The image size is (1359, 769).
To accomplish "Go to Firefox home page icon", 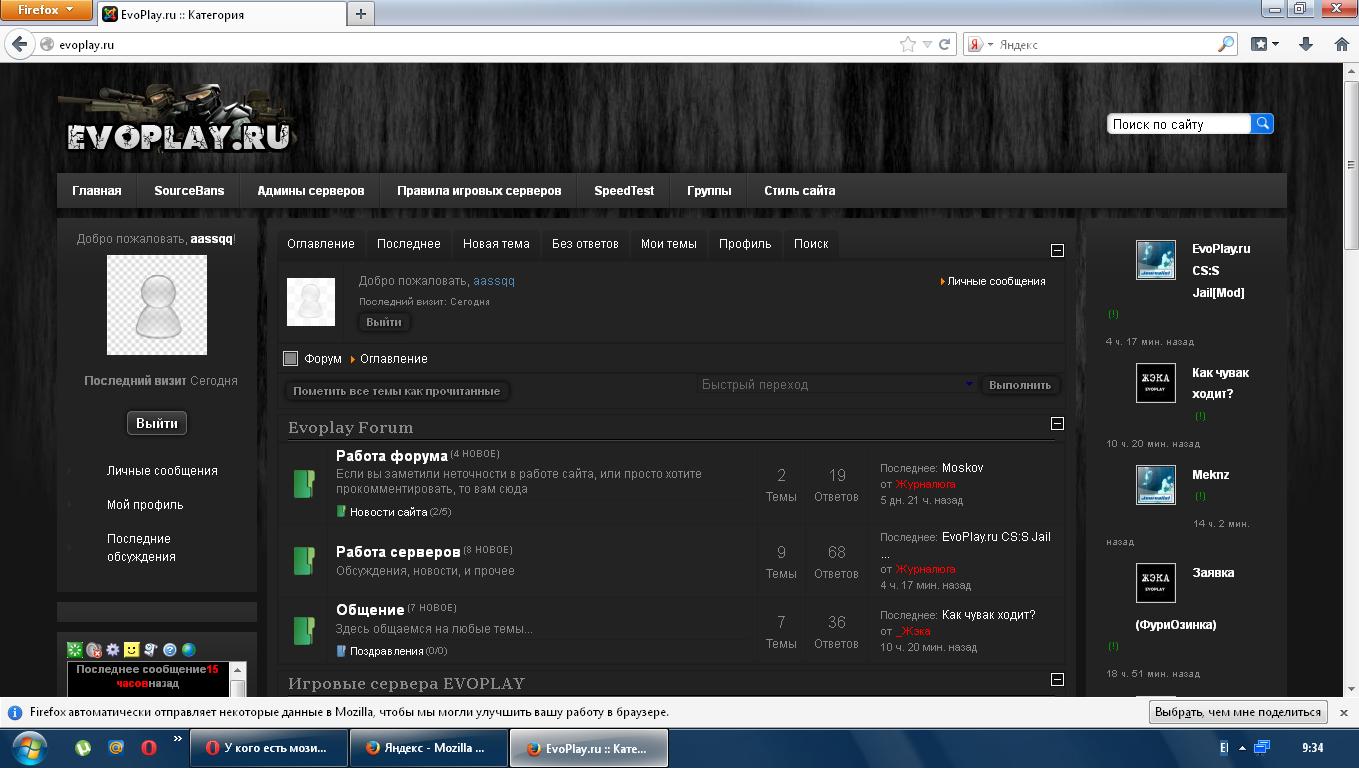I will click(x=1342, y=44).
